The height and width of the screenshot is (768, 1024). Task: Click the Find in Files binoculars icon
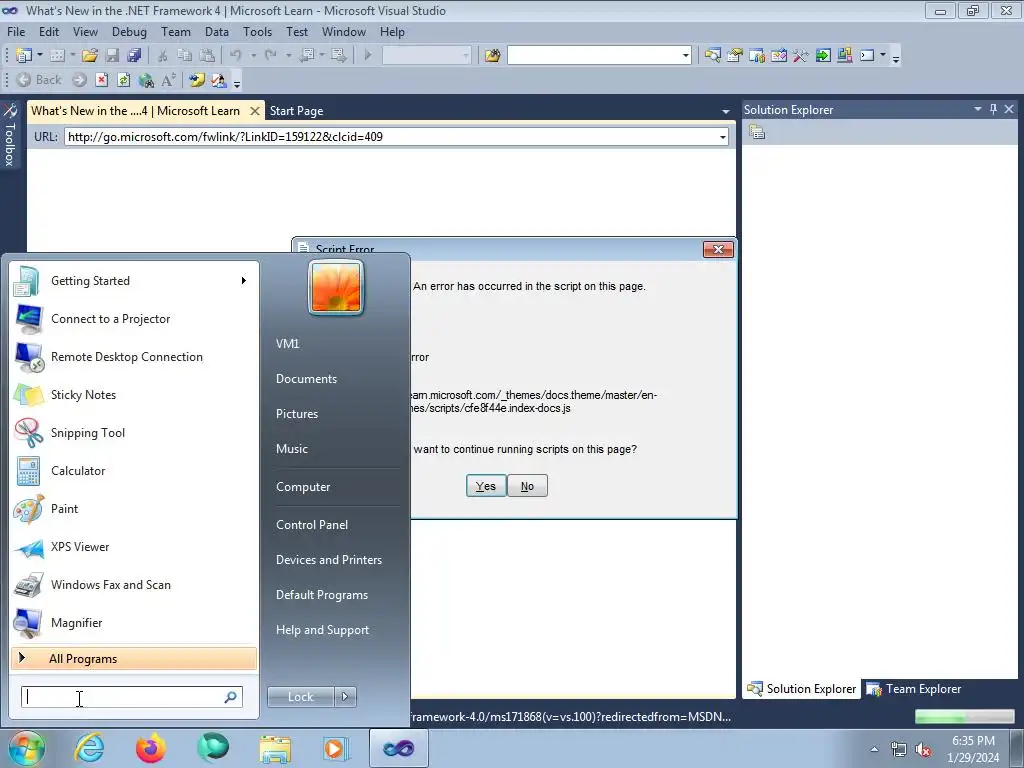[492, 56]
